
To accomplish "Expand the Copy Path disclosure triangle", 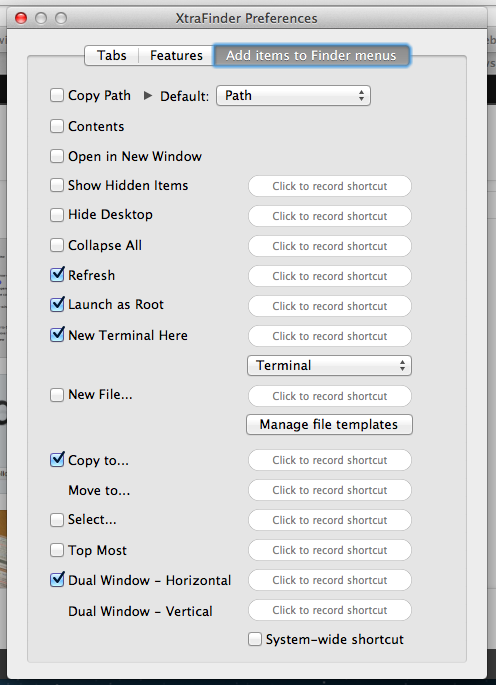I will pyautogui.click(x=148, y=96).
